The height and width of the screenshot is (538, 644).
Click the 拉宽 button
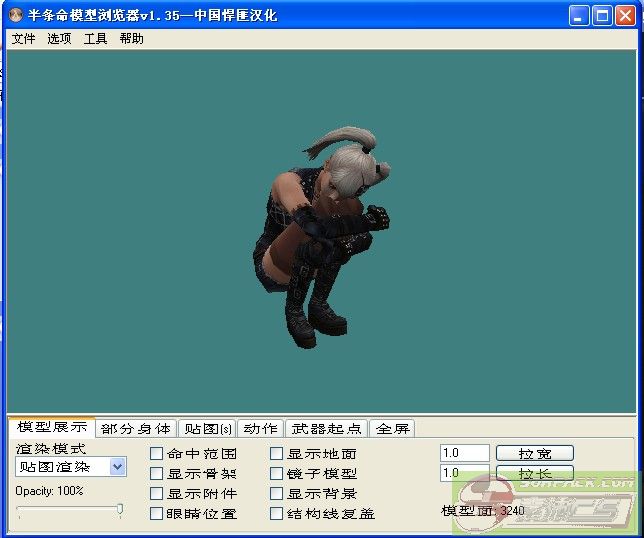[535, 453]
